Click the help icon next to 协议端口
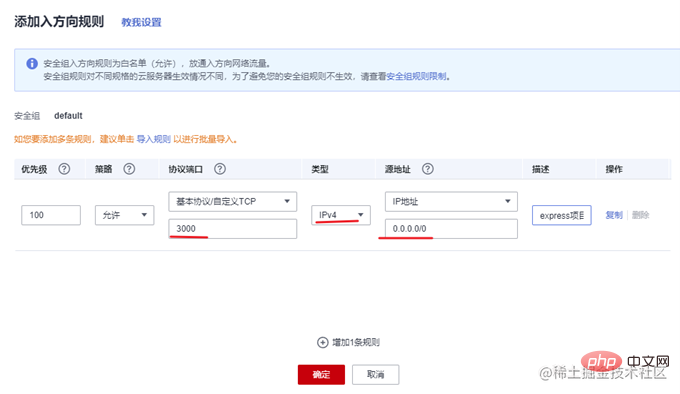Screen dimensions: 680x394 coord(220,169)
